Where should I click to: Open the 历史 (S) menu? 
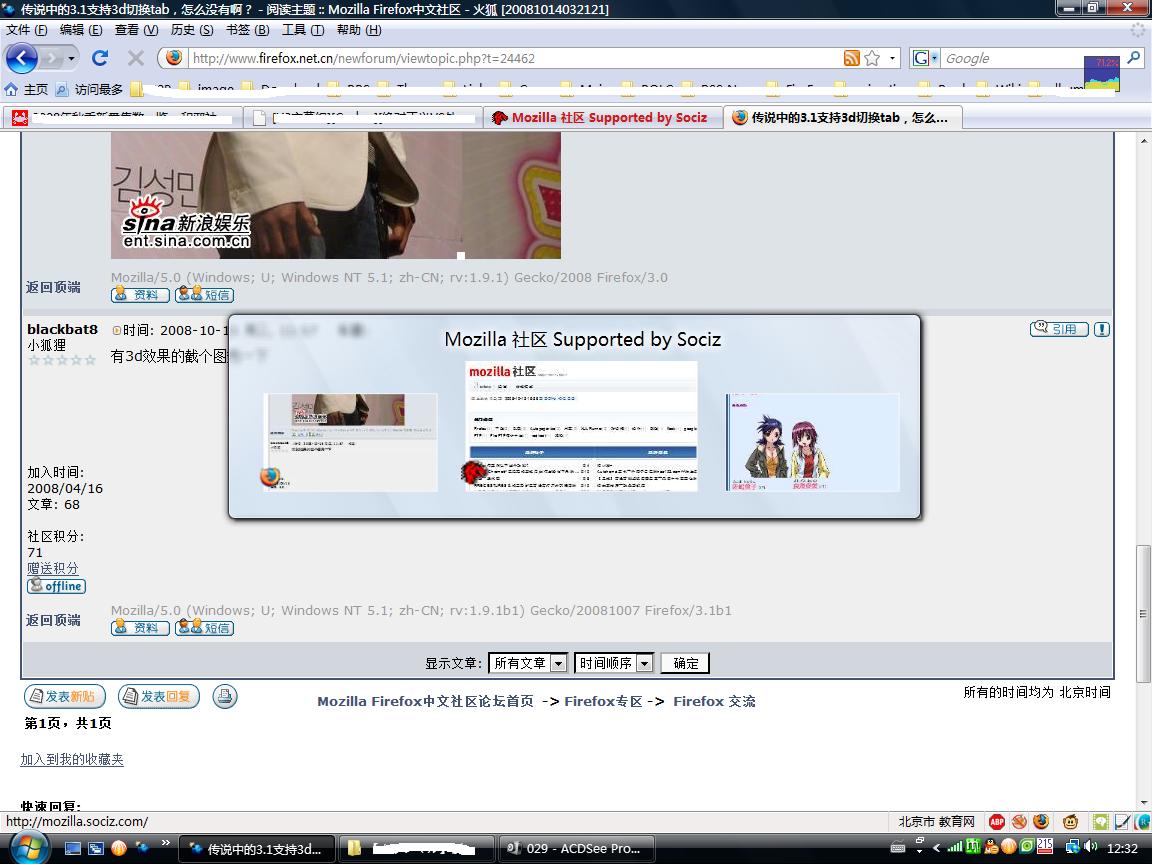click(192, 29)
